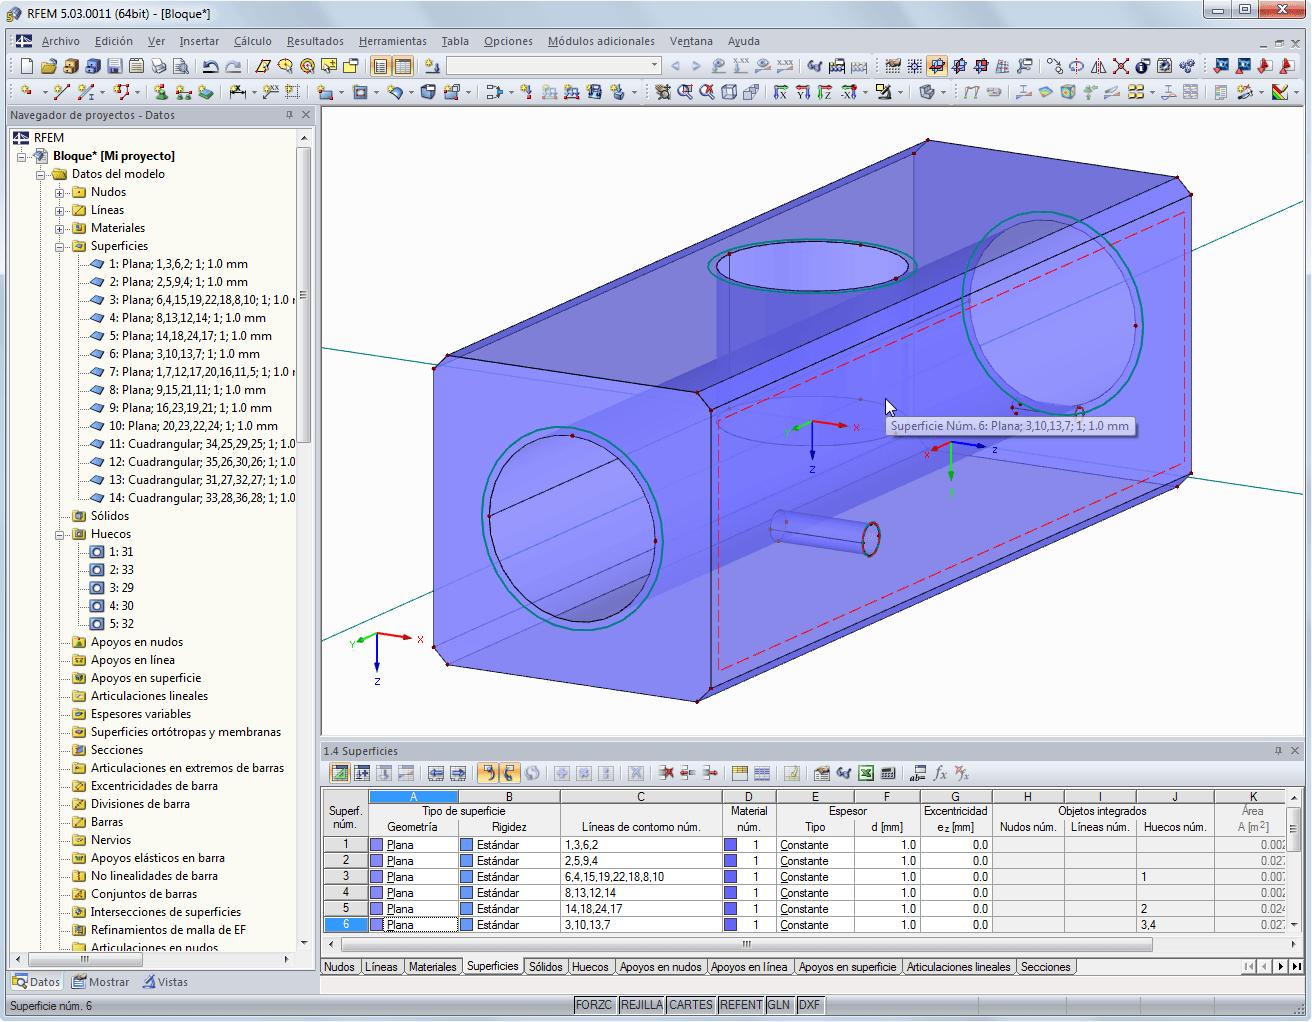Select the info icon in the upper toolbar
Image resolution: width=1312 pixels, height=1022 pixels.
point(1142,67)
